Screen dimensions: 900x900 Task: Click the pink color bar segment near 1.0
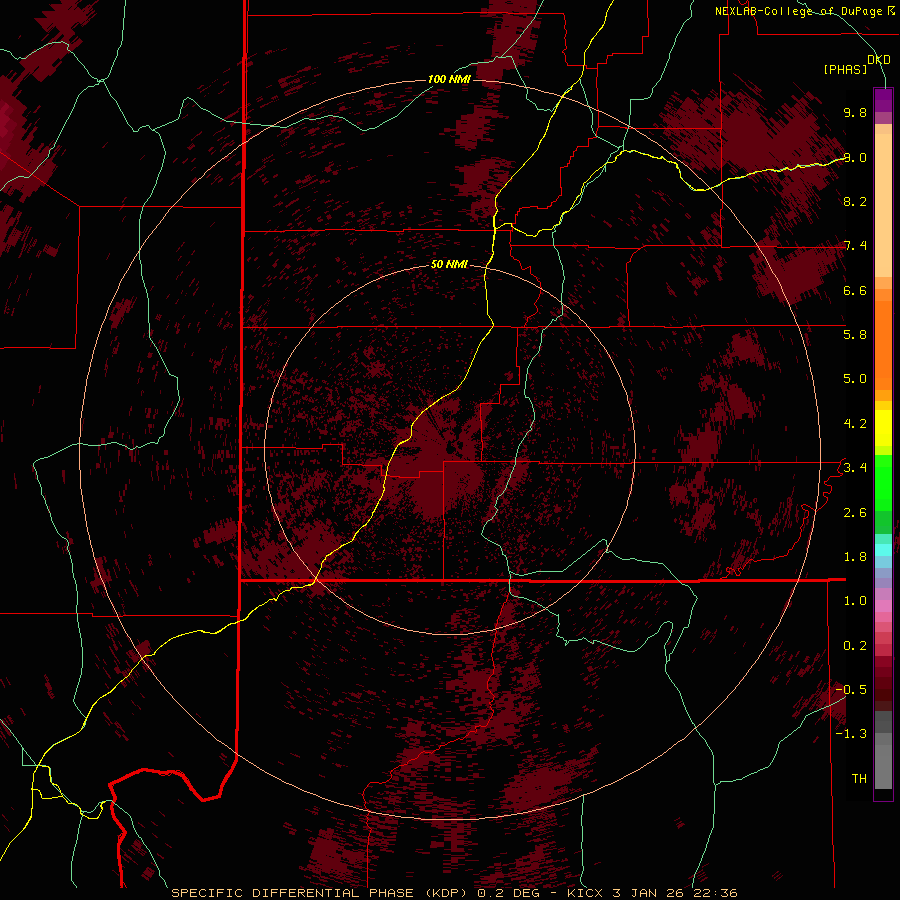(883, 606)
